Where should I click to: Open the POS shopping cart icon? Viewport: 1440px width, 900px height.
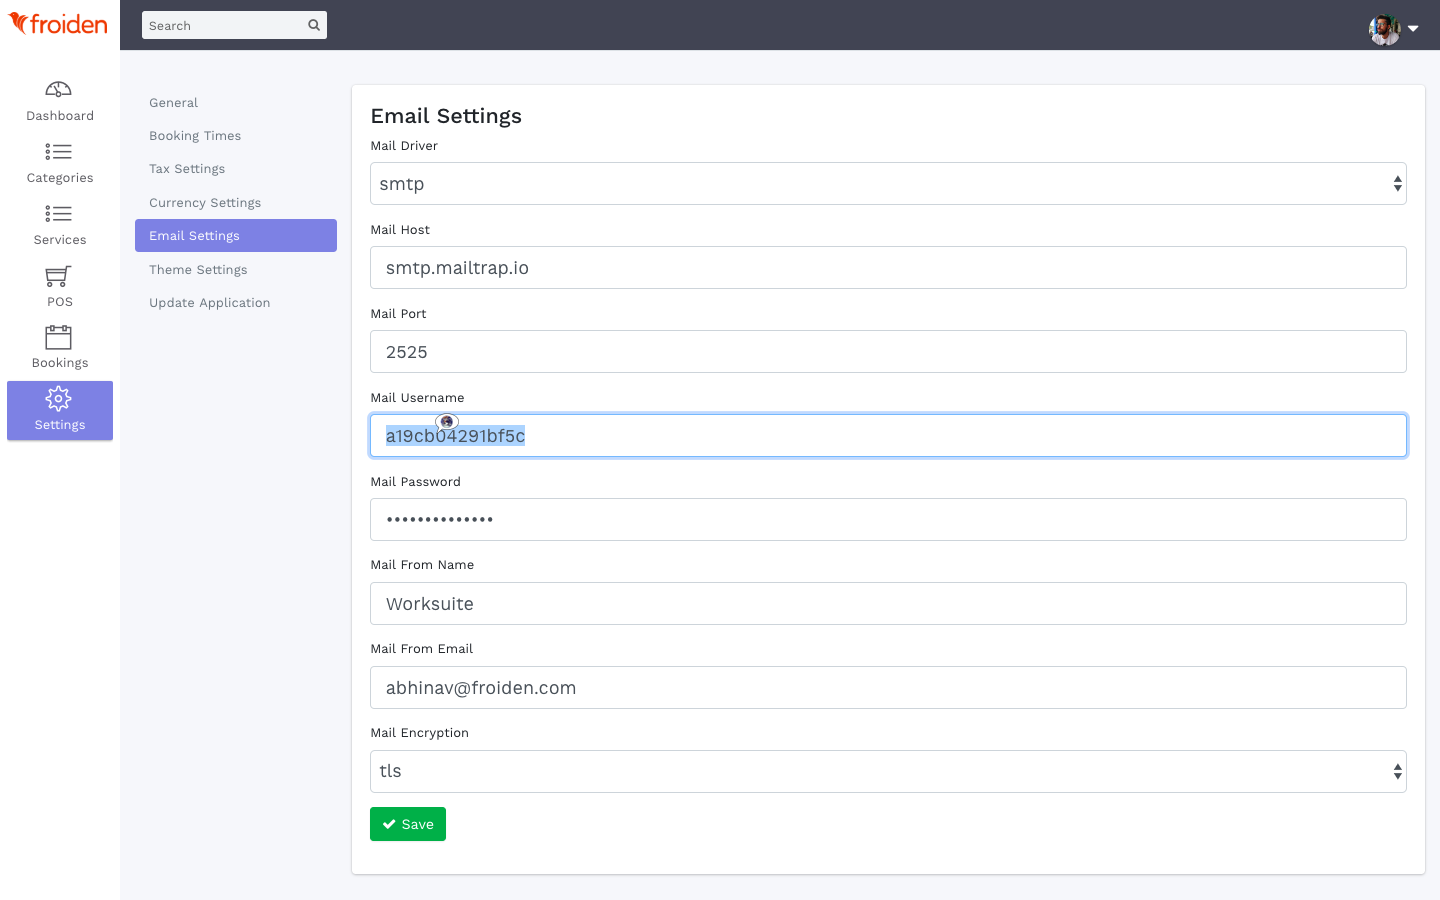pyautogui.click(x=59, y=276)
